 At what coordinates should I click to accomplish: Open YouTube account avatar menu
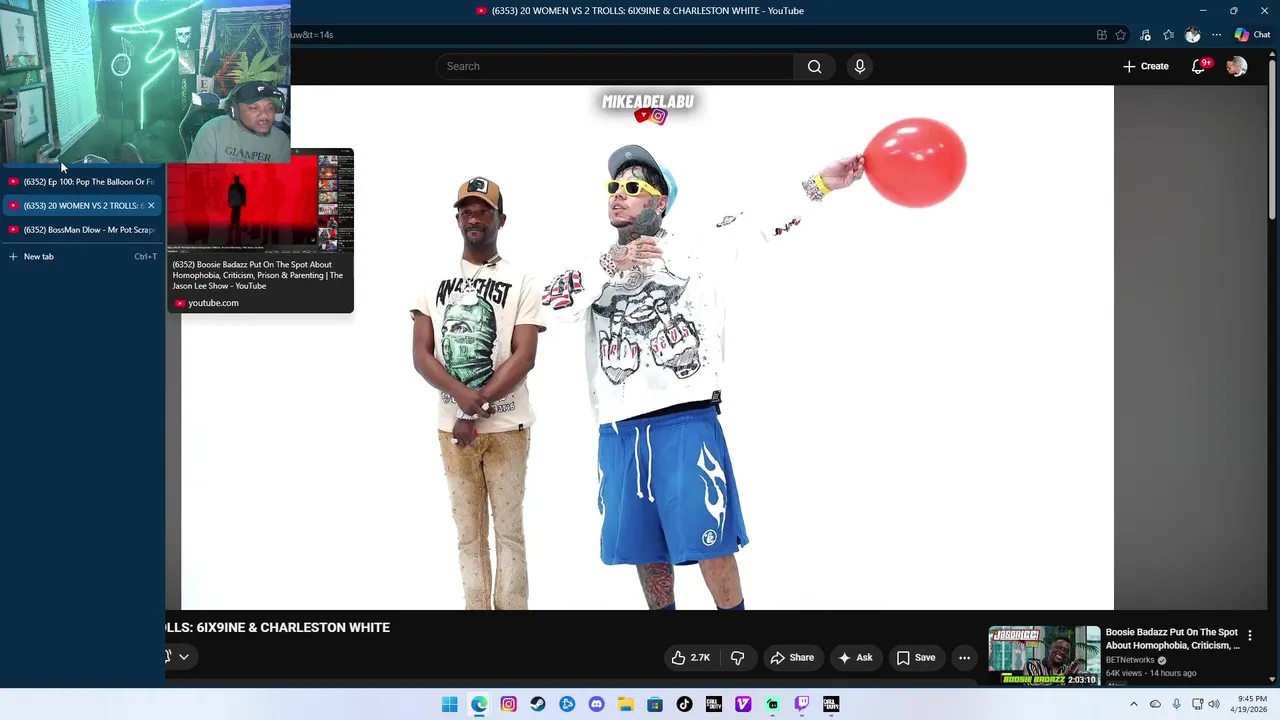click(1236, 66)
